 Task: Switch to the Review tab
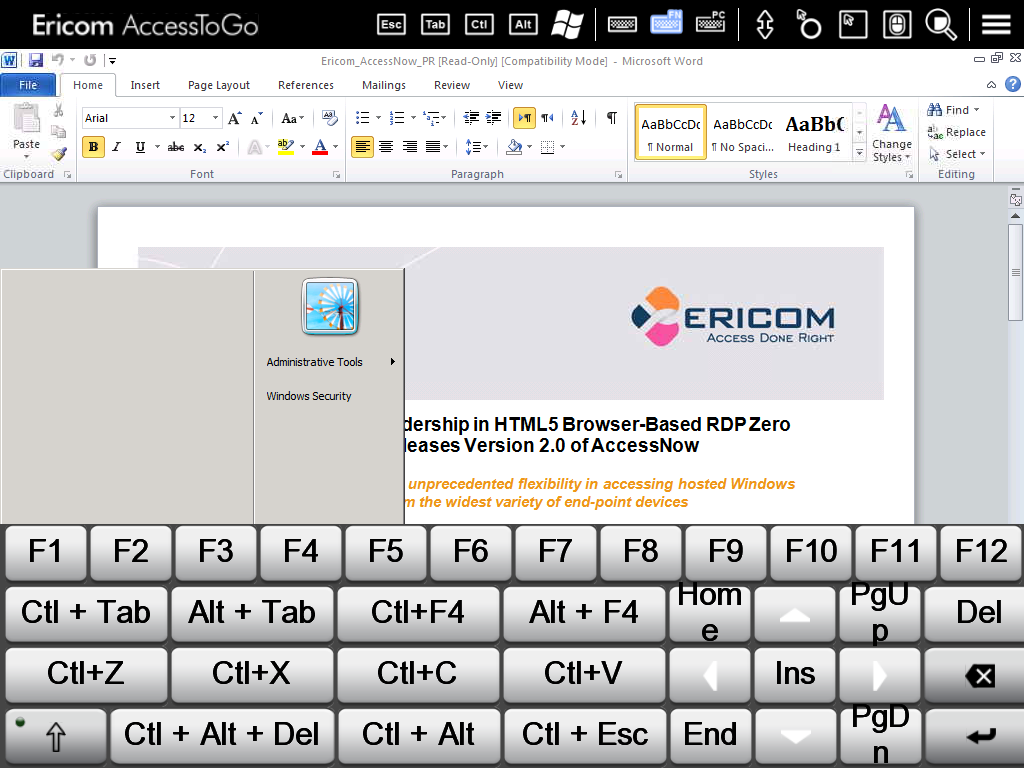click(x=452, y=85)
